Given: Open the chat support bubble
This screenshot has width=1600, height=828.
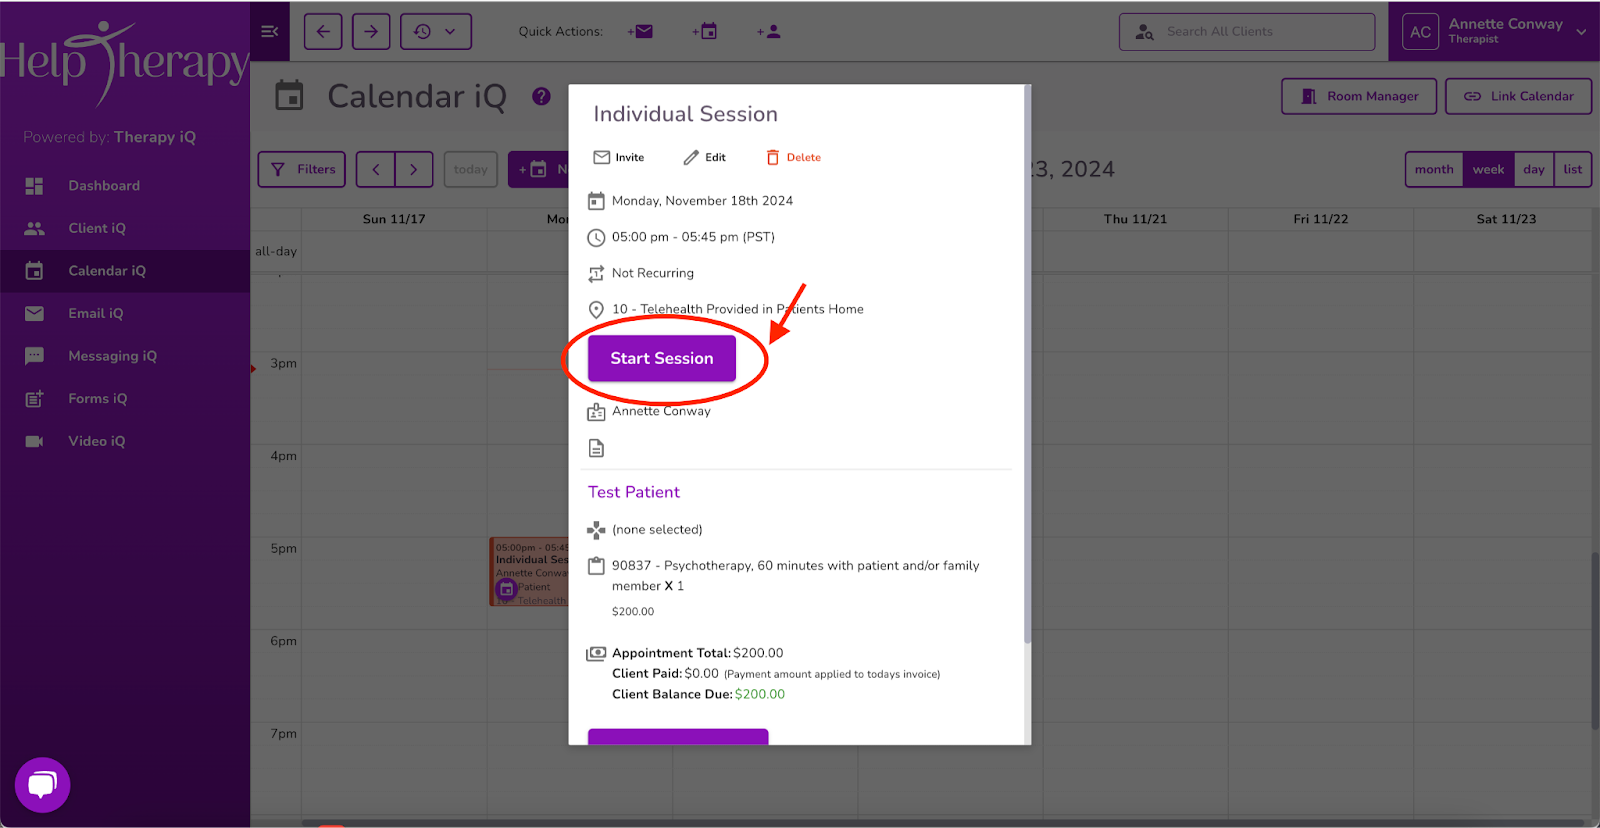Looking at the screenshot, I should click(42, 785).
